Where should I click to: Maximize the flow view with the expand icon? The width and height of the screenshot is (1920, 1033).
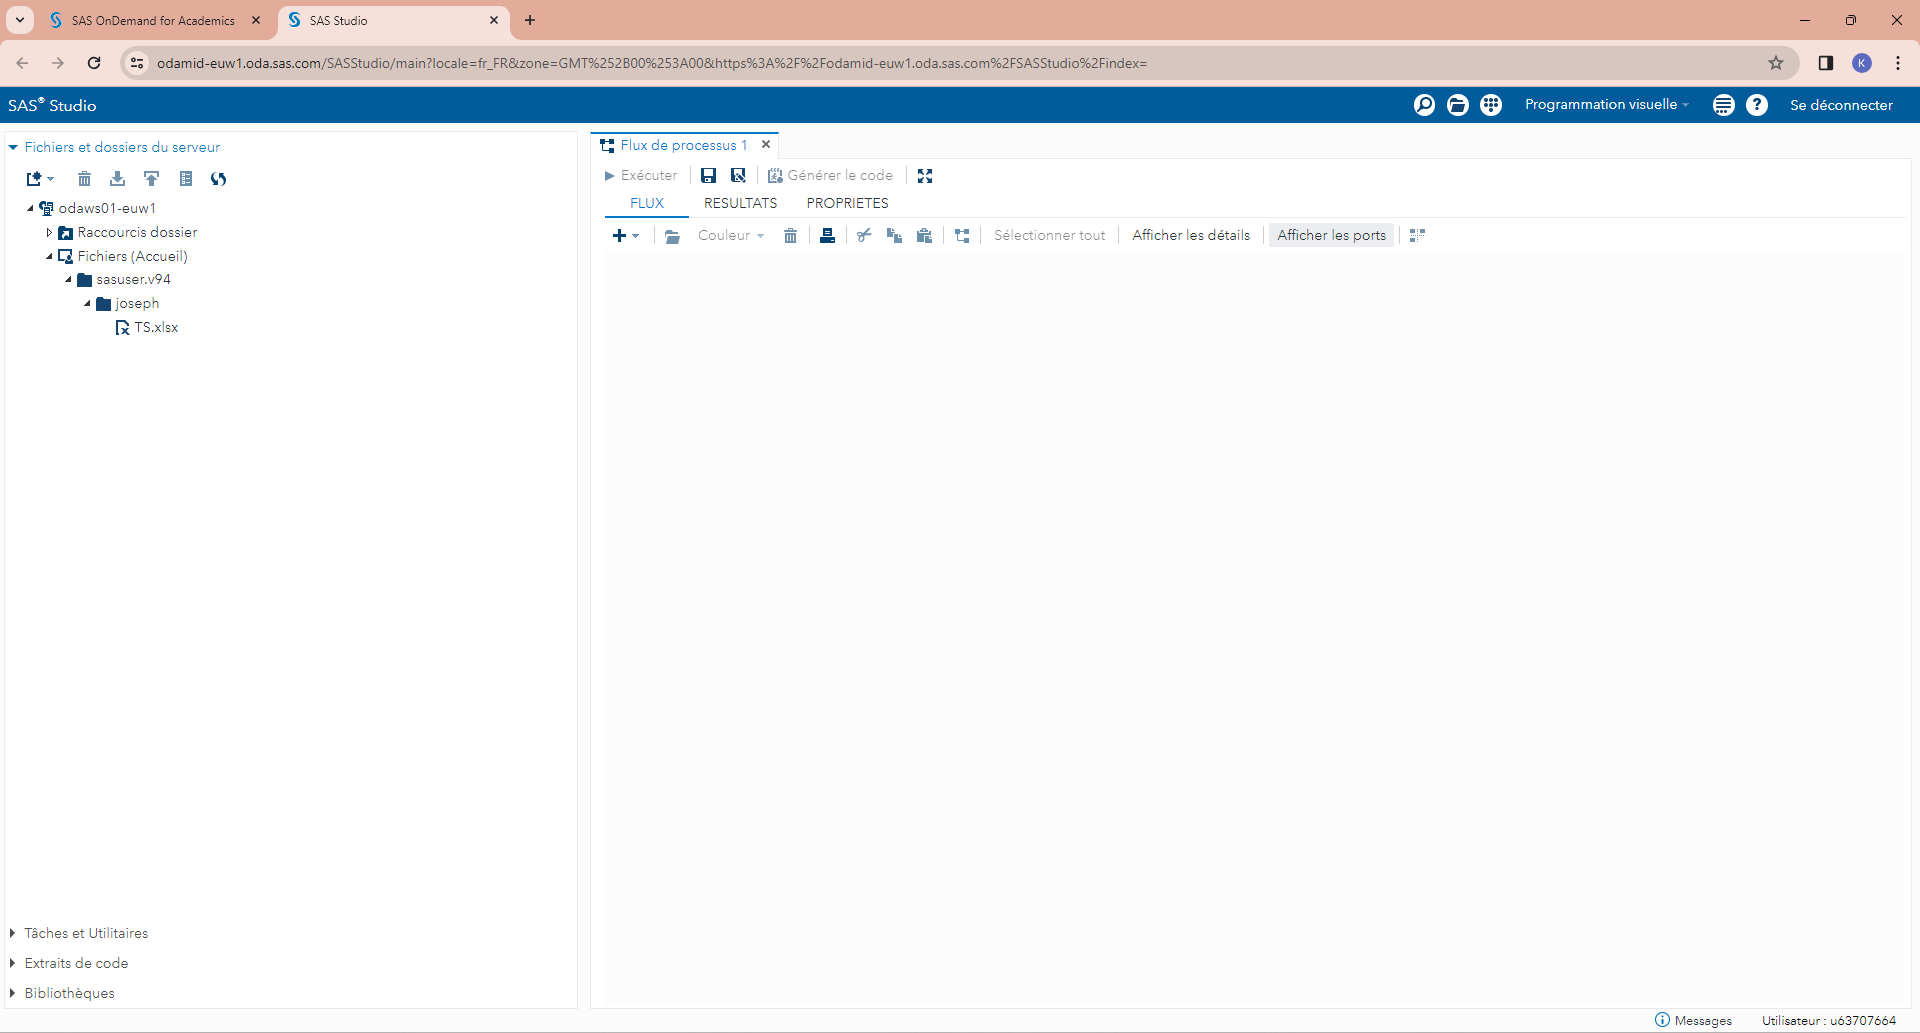pyautogui.click(x=925, y=175)
